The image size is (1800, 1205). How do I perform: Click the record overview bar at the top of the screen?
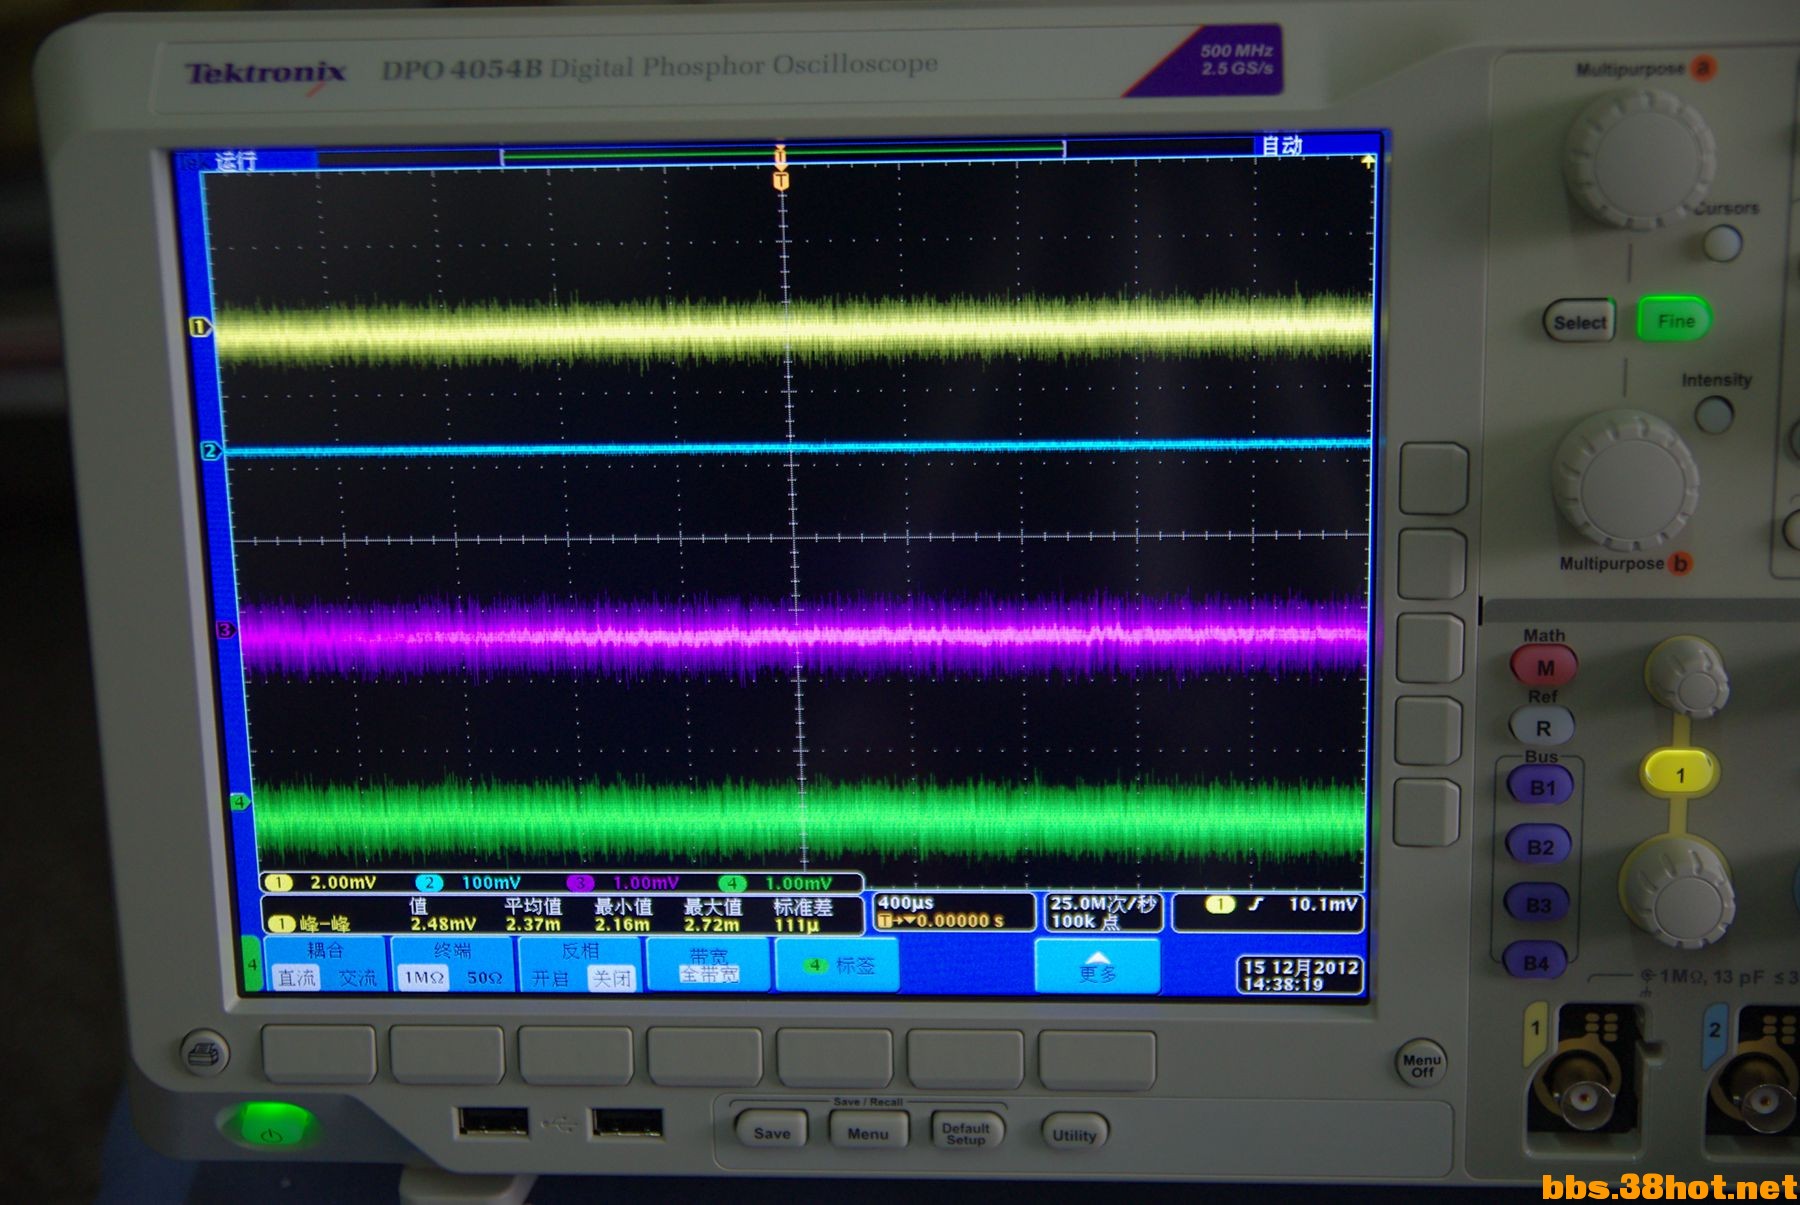(x=783, y=152)
